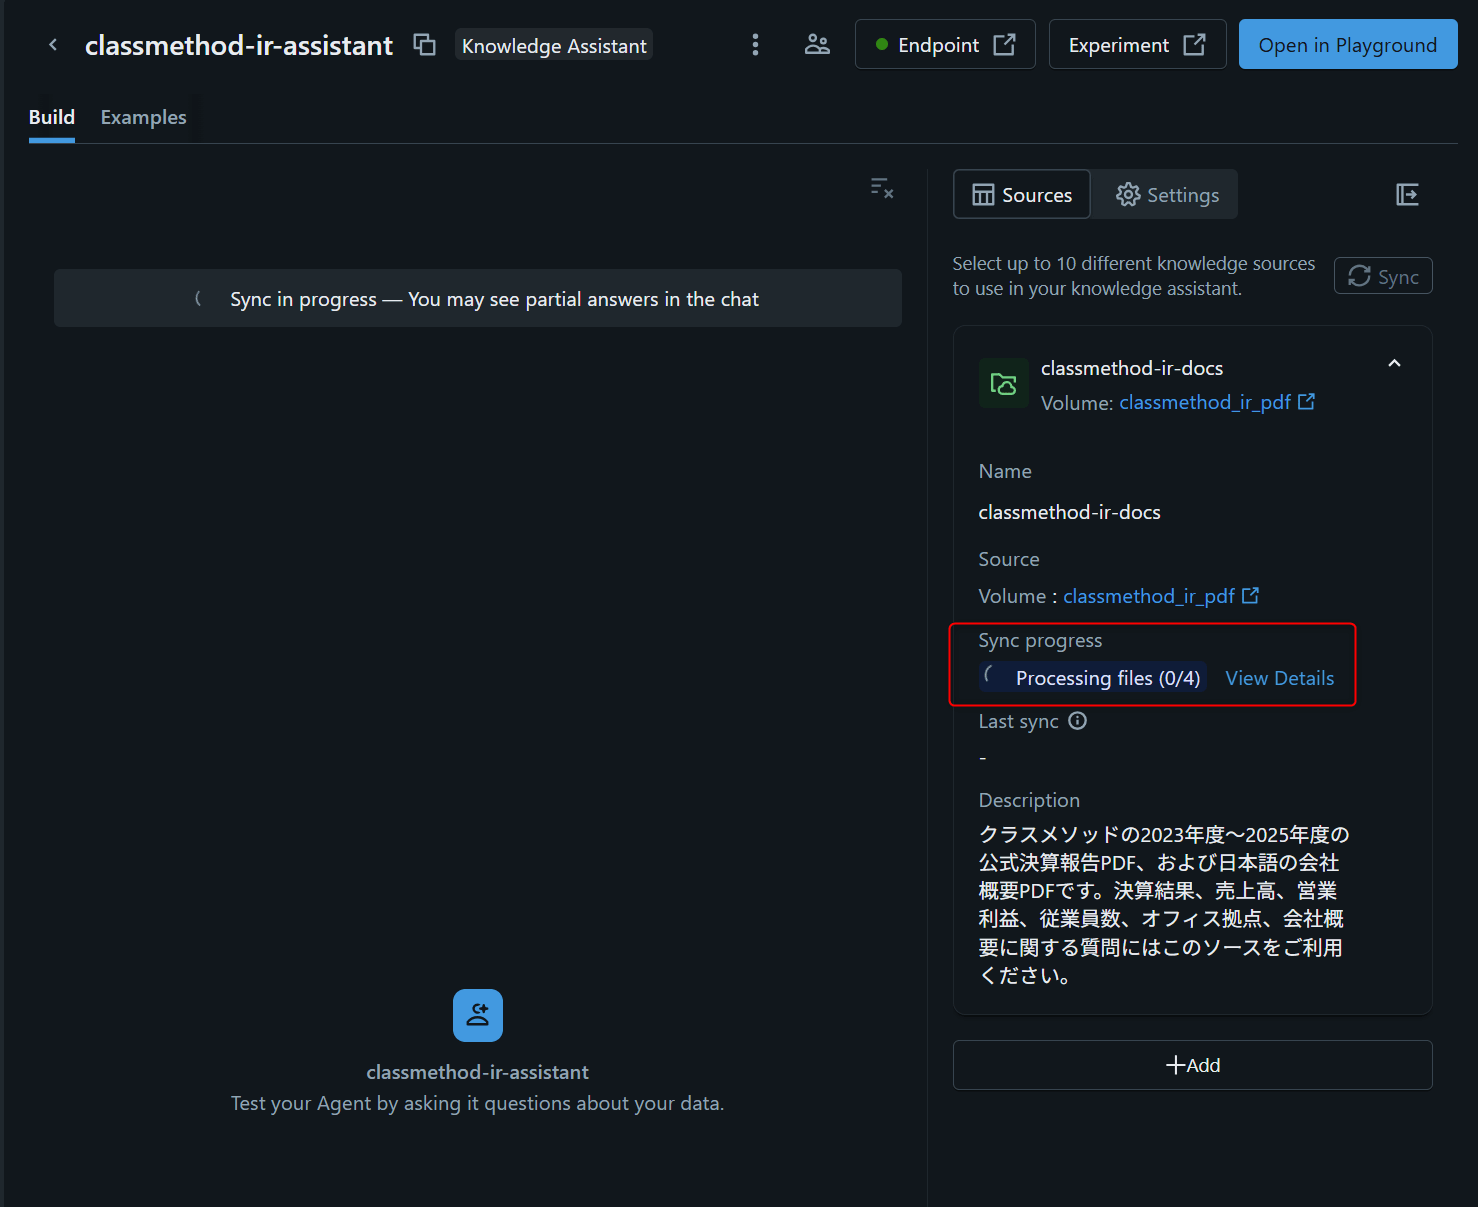This screenshot has width=1478, height=1207.
Task: Select the Settings tab
Action: 1167,195
